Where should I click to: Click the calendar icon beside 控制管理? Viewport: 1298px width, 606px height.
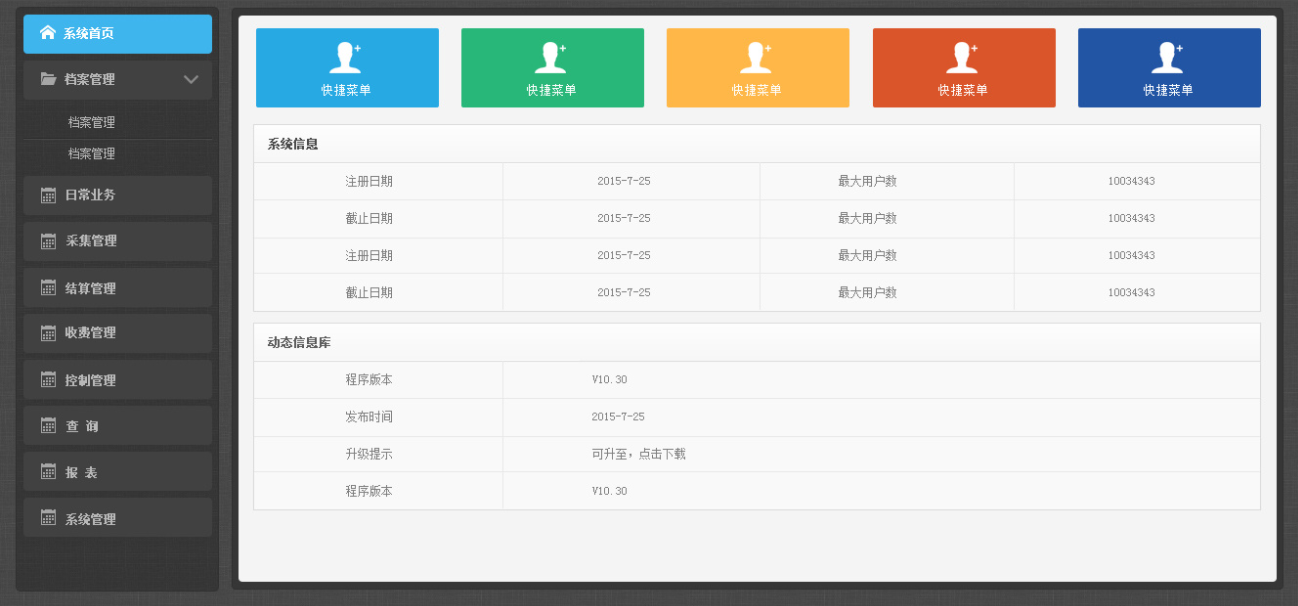tap(48, 380)
